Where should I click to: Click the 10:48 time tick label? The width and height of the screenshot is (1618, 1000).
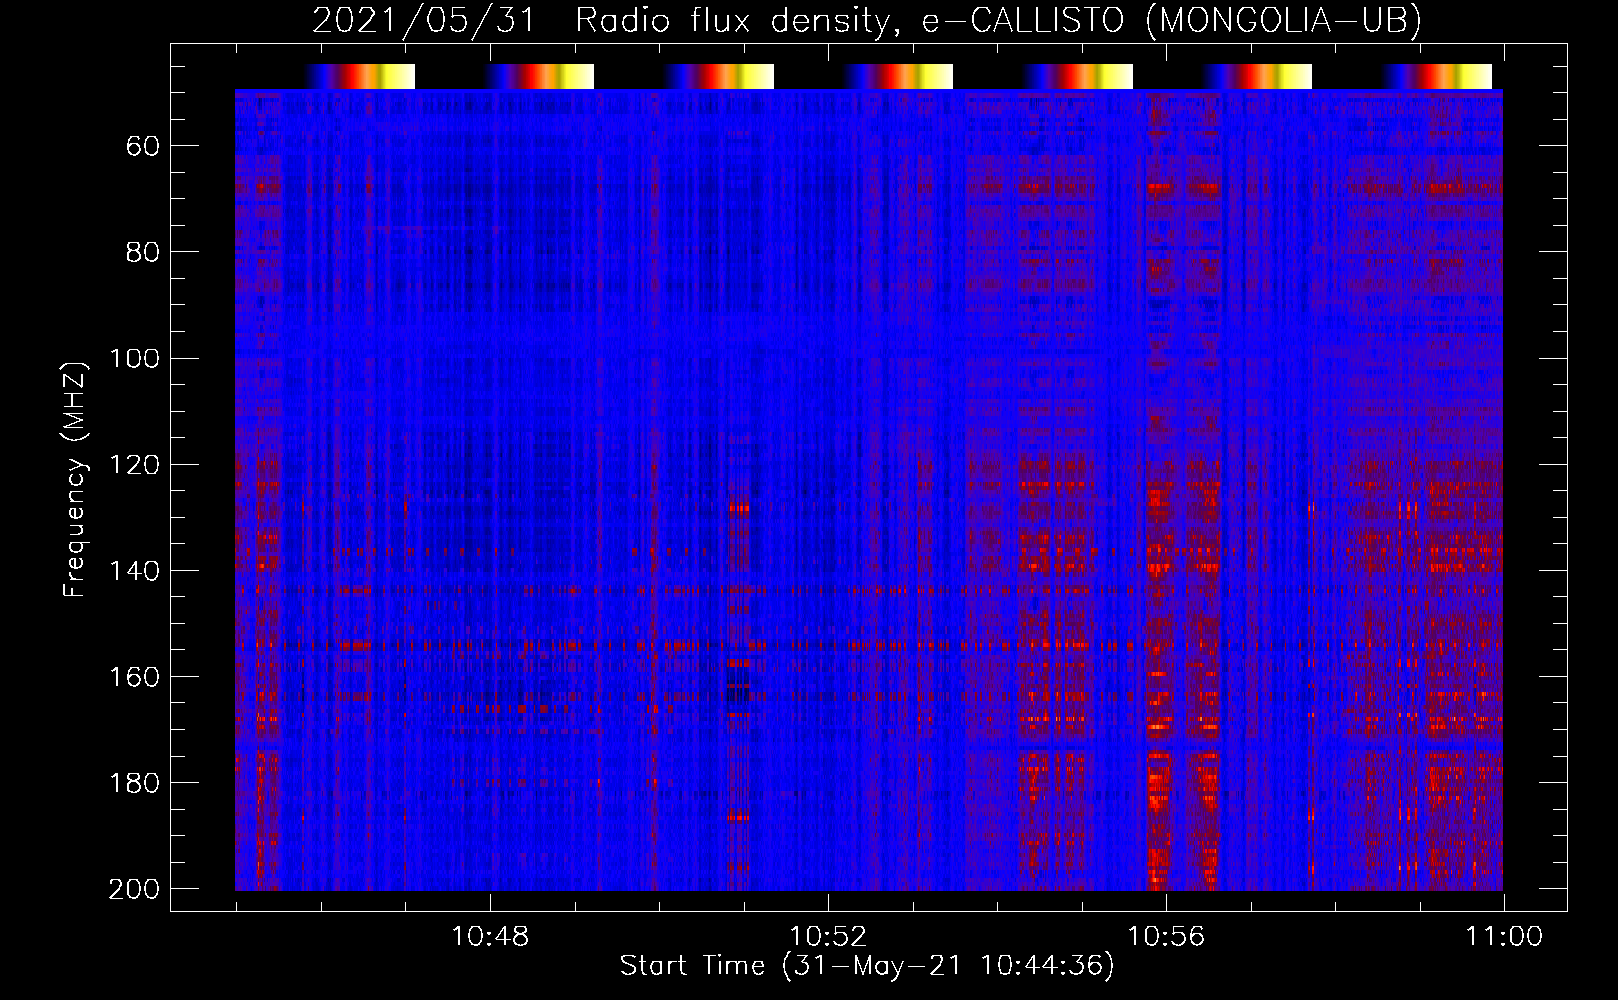(490, 937)
